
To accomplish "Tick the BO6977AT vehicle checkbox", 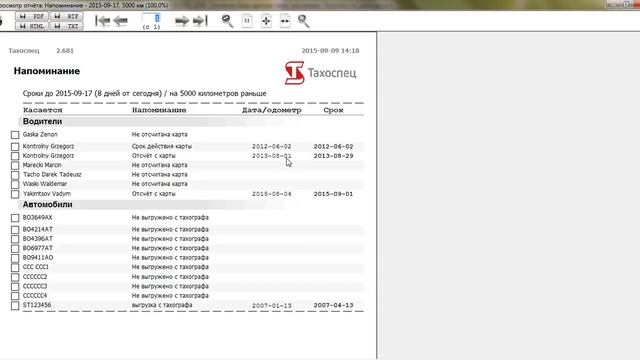I will coord(15,249).
